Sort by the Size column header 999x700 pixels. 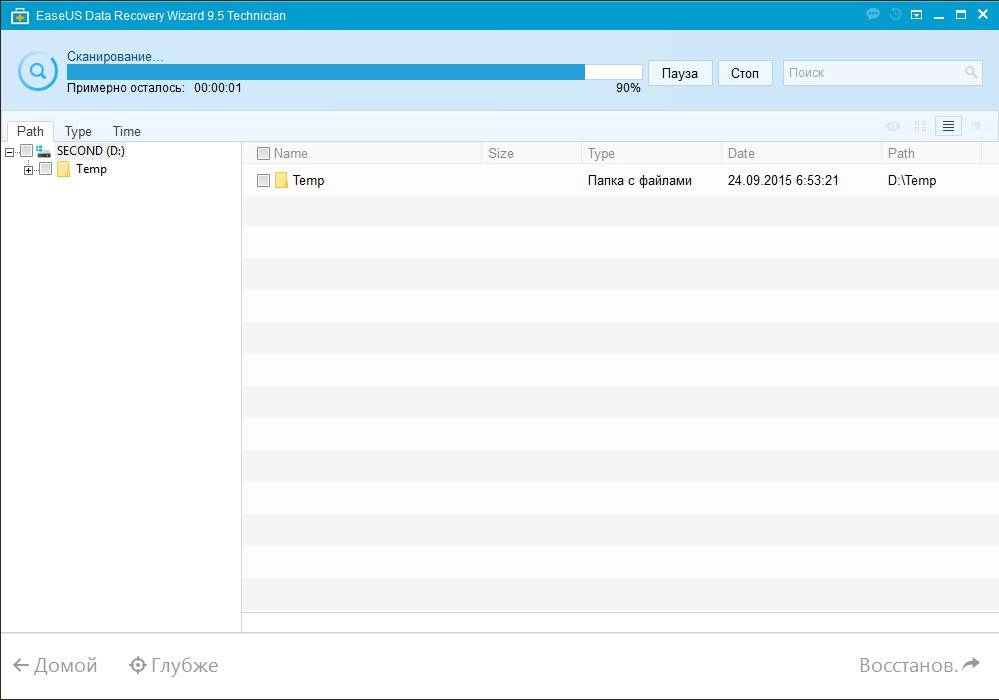[x=501, y=153]
